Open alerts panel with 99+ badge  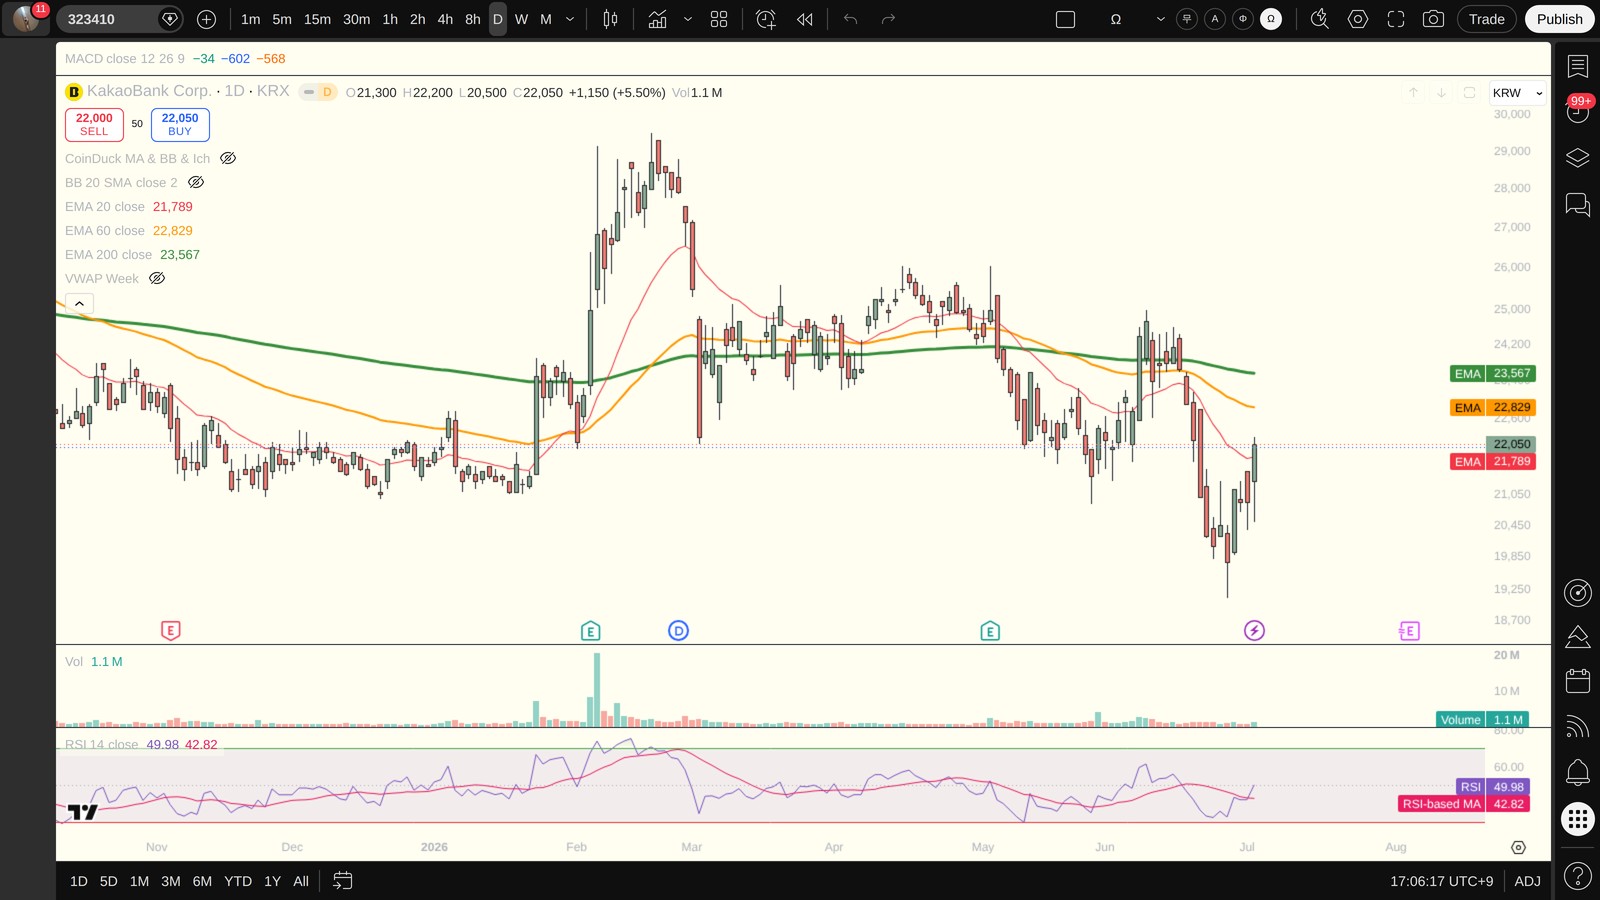pyautogui.click(x=1578, y=111)
